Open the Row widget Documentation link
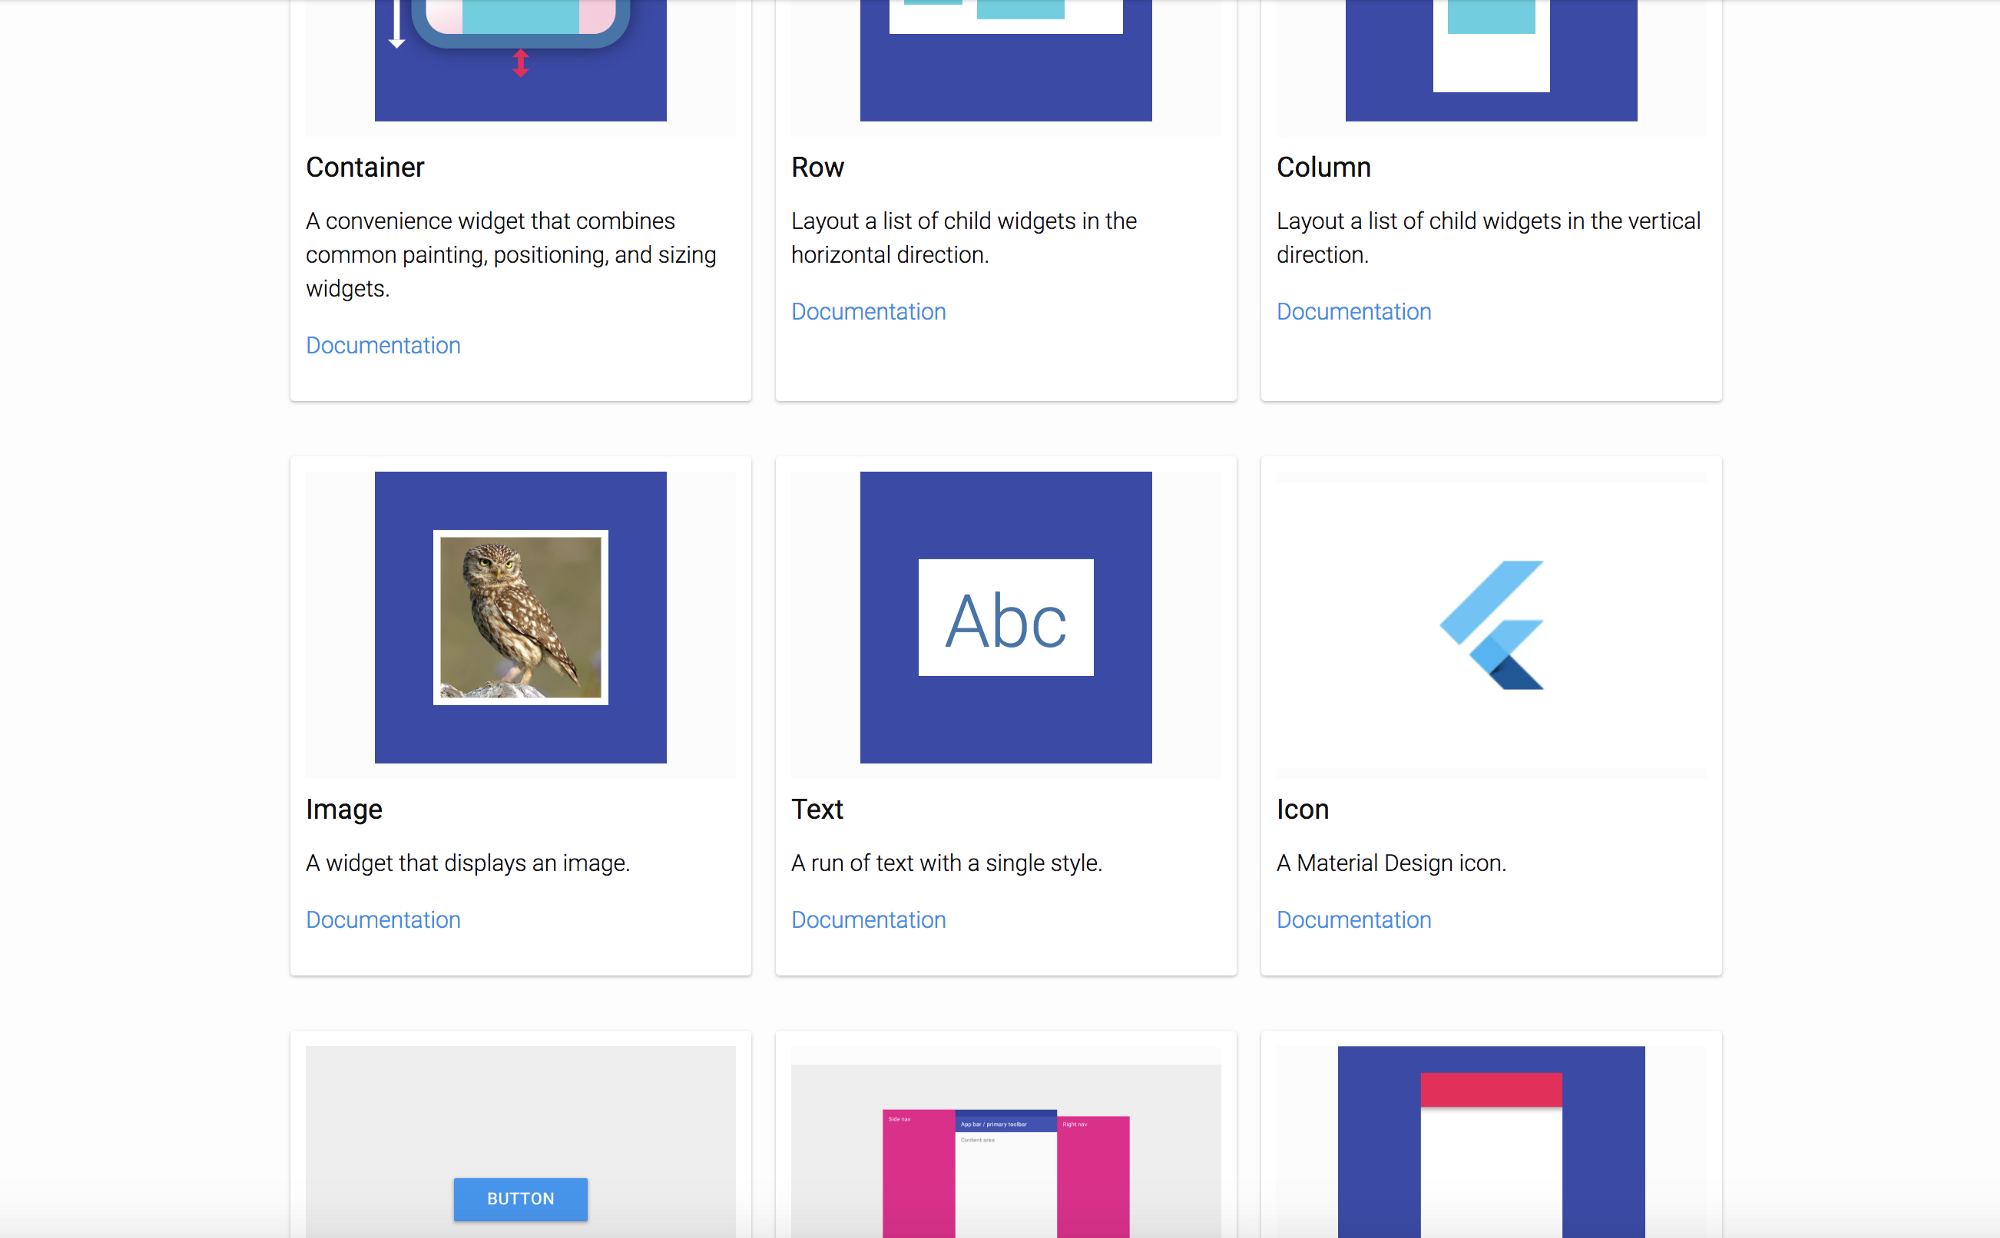2000x1238 pixels. pyautogui.click(x=868, y=311)
